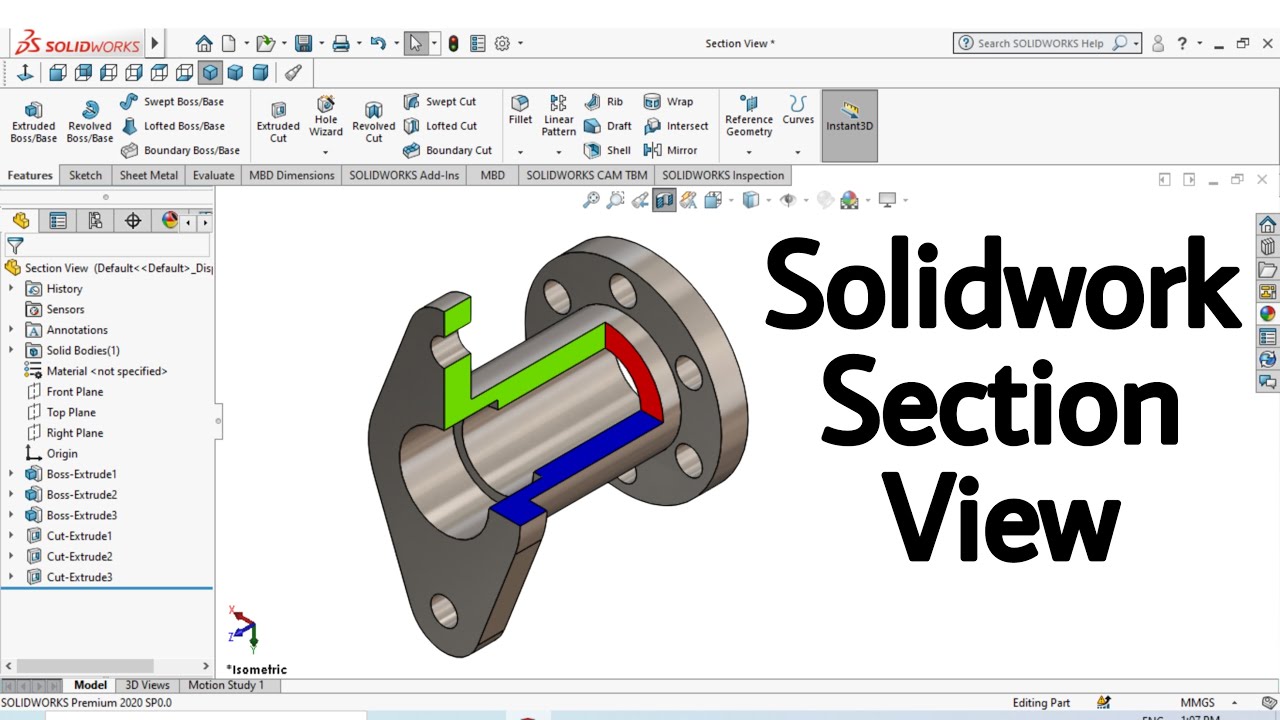Viewport: 1280px width, 720px height.
Task: Open the Fillet dropdown arrow
Action: click(x=520, y=152)
